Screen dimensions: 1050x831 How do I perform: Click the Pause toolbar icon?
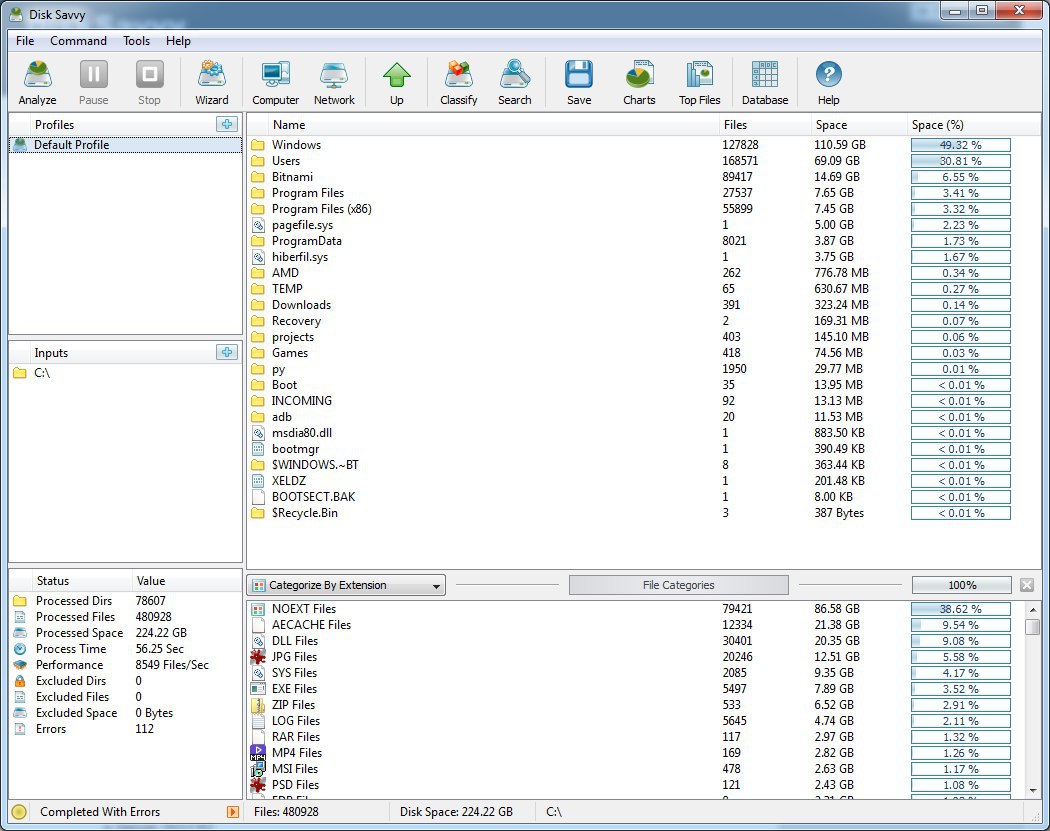tap(94, 83)
